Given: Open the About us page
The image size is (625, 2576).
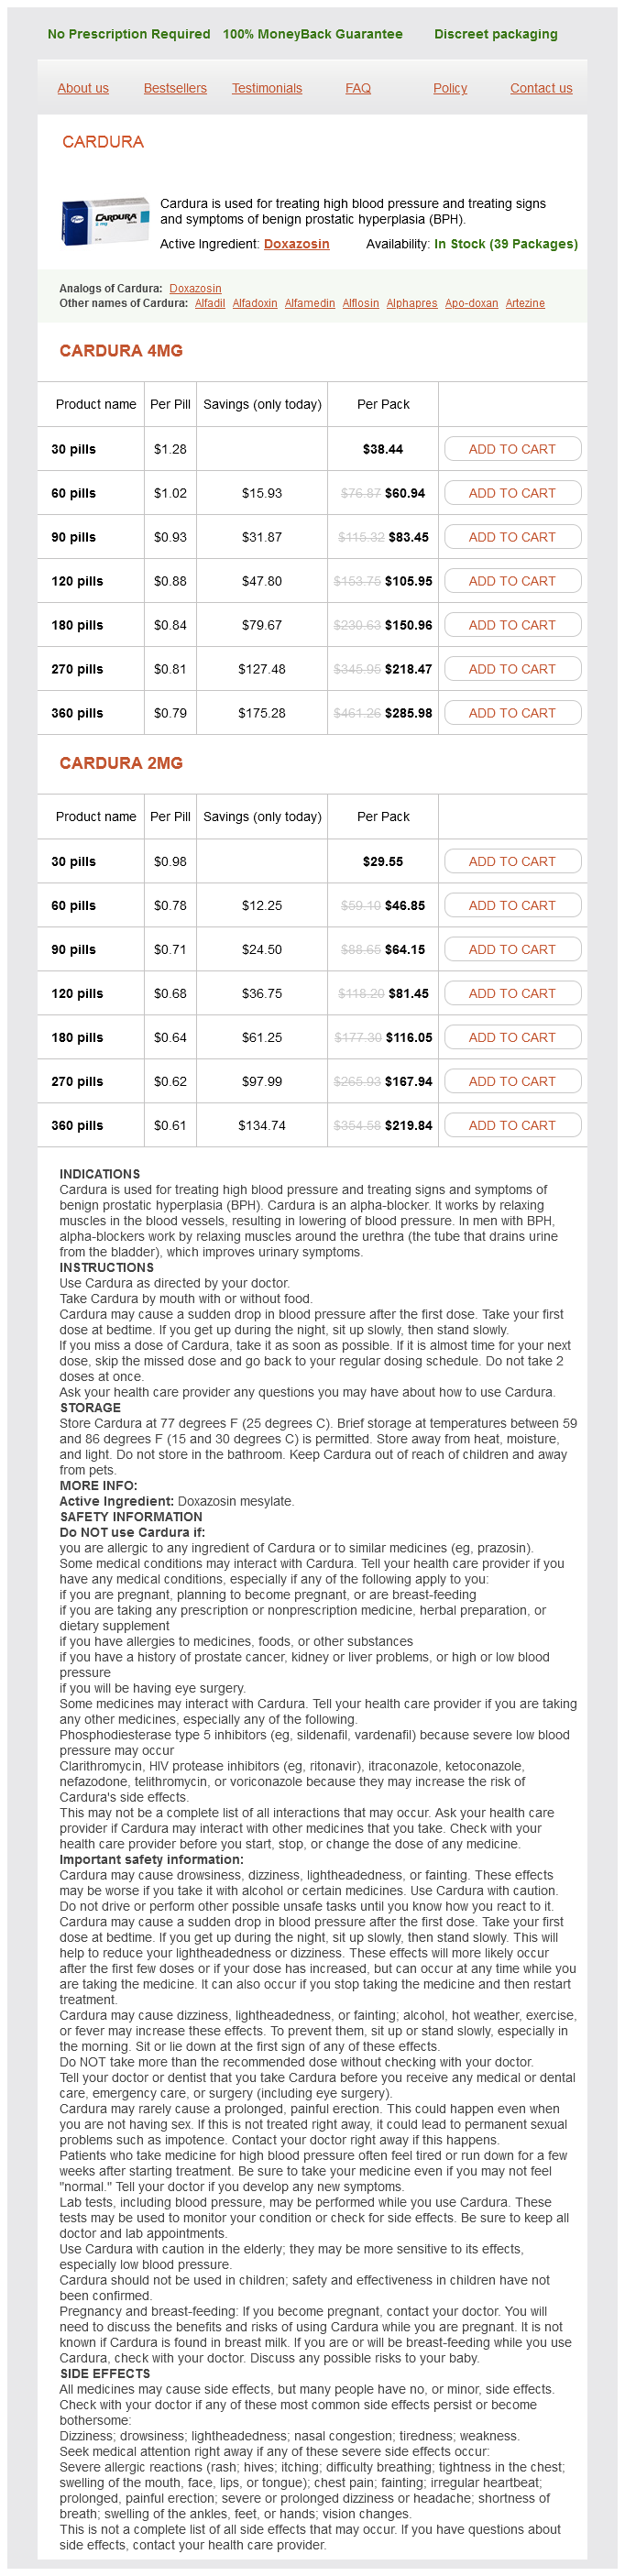Looking at the screenshot, I should [83, 88].
